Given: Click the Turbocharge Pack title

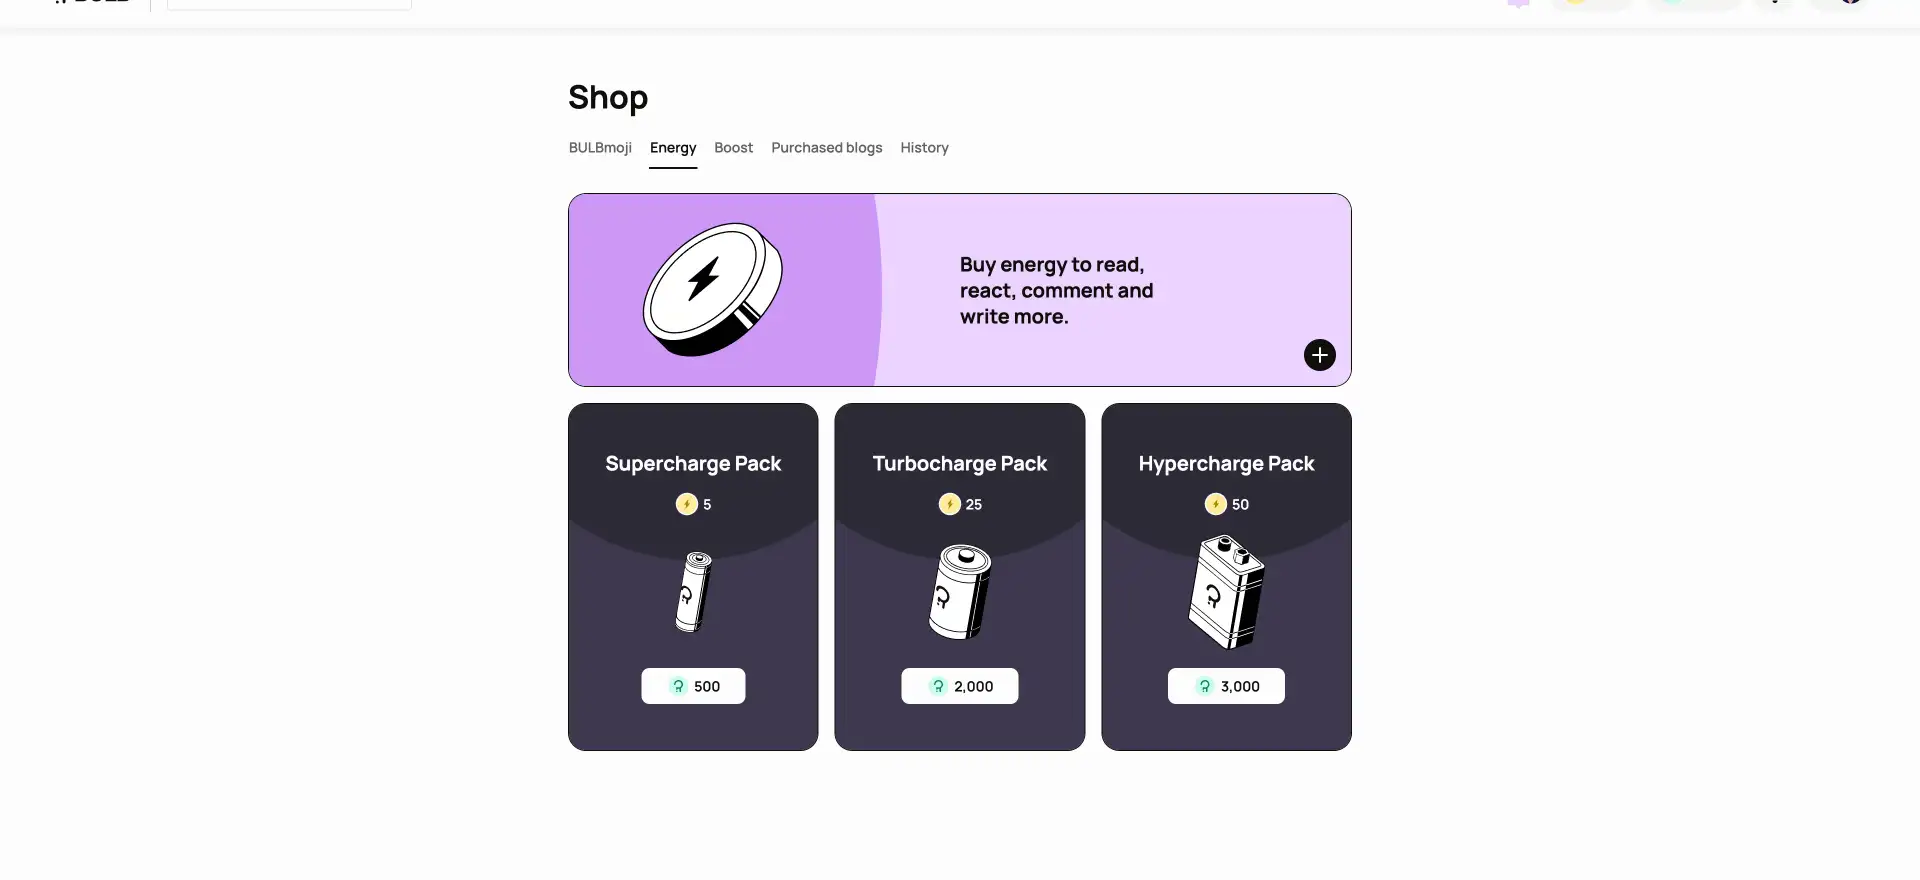Looking at the screenshot, I should point(960,463).
